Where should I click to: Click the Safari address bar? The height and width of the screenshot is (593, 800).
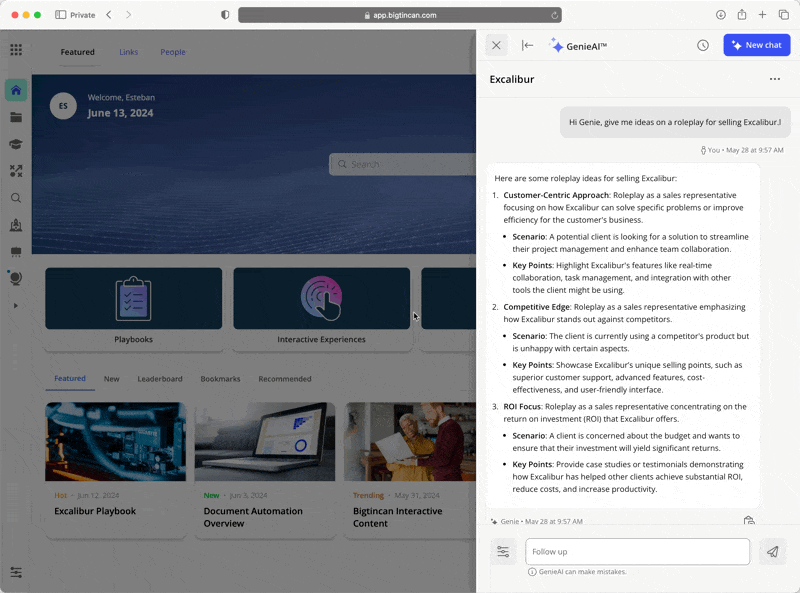point(399,15)
